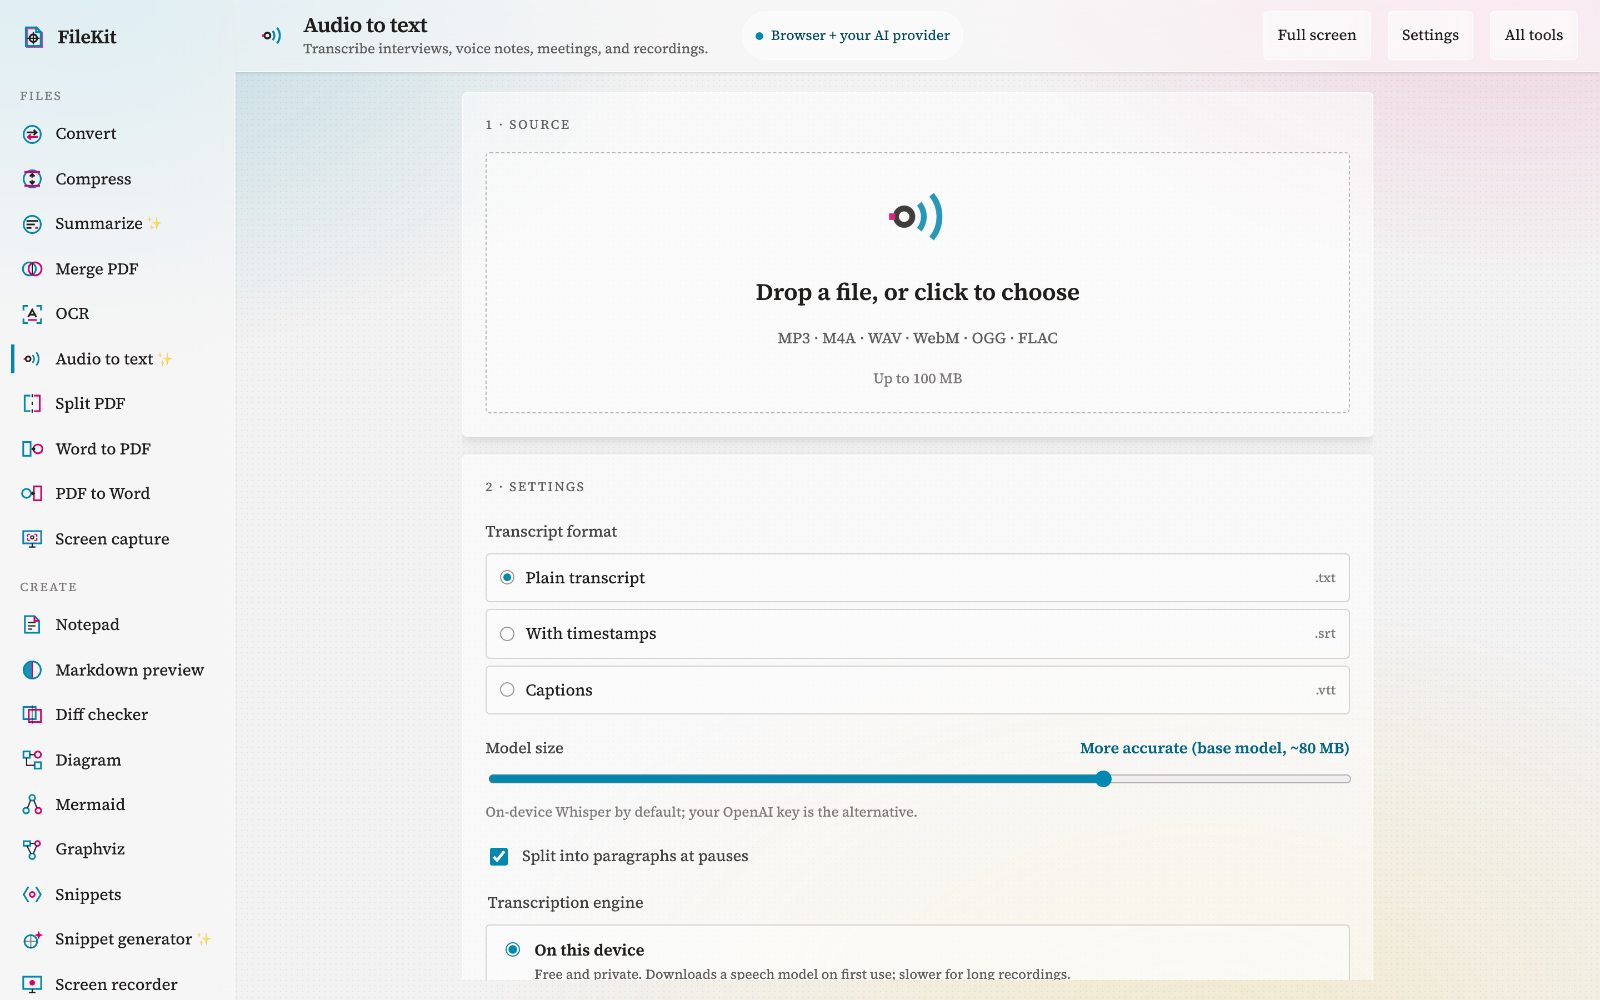Select the On this device engine
Screen dimensions: 1600x1000
pos(513,950)
